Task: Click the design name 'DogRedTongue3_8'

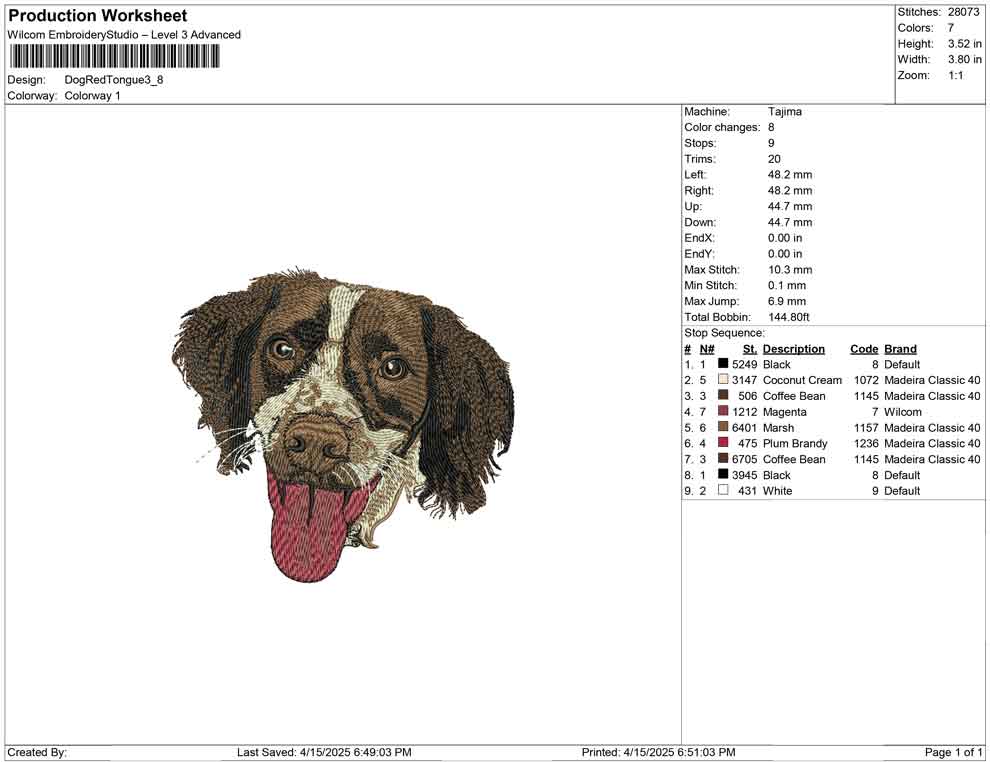Action: coord(114,80)
